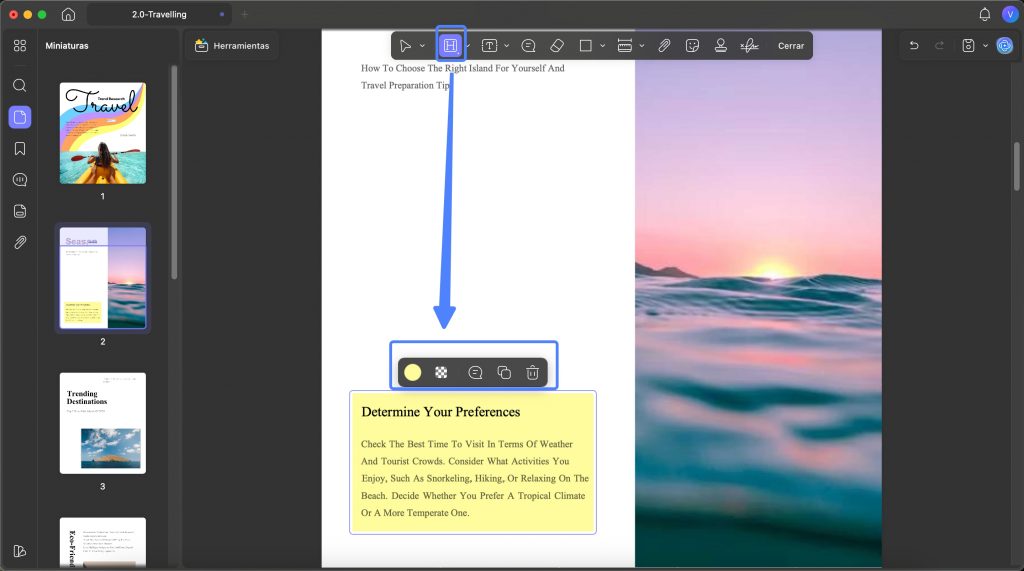Viewport: 1024px width, 571px height.
Task: Open the Herramientas tools button
Action: click(232, 46)
